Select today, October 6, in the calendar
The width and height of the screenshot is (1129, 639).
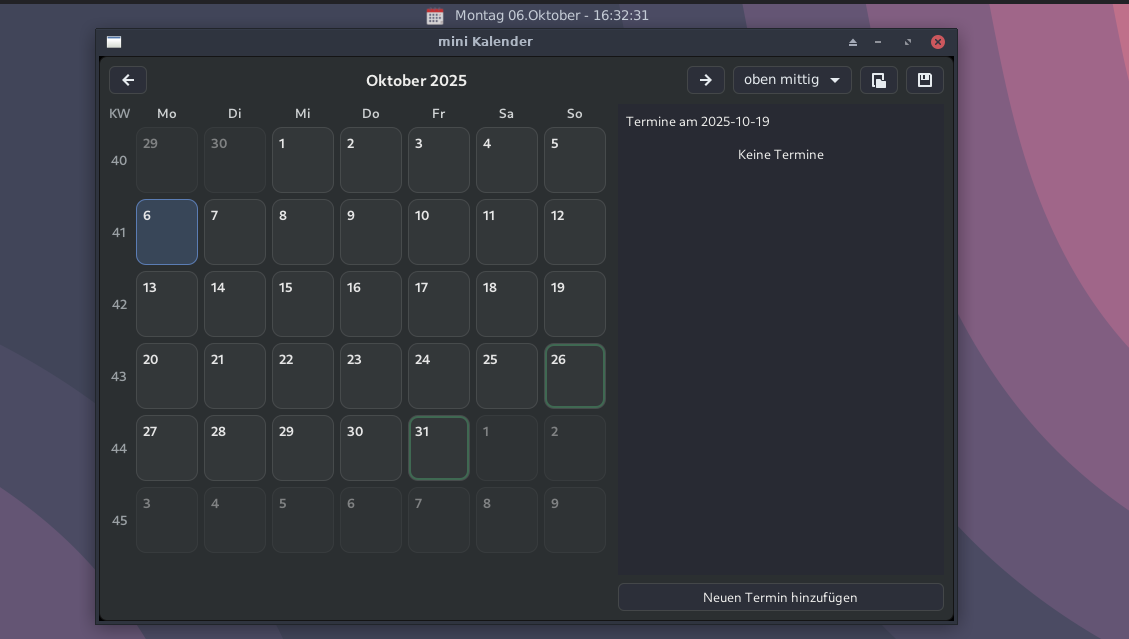tap(167, 232)
